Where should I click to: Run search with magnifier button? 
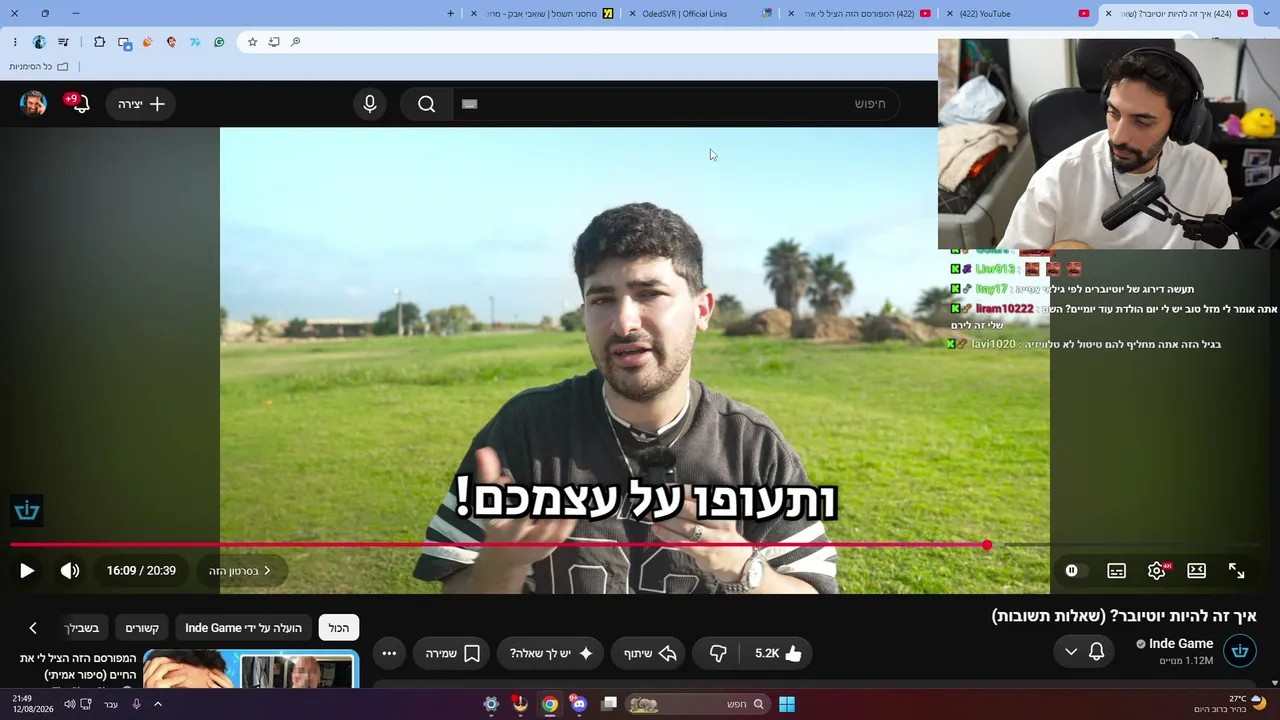[x=427, y=104]
